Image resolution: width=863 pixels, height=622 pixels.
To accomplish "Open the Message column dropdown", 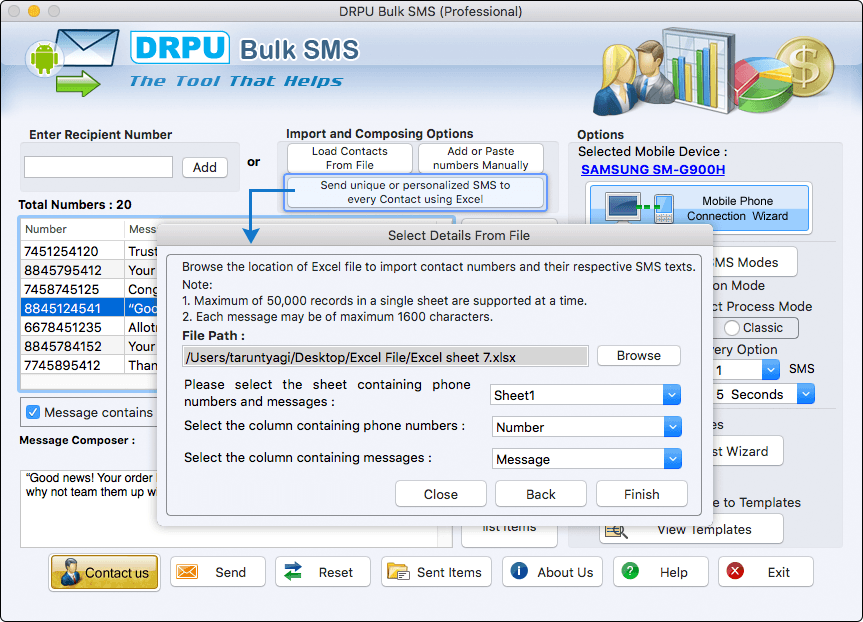I will pyautogui.click(x=673, y=459).
